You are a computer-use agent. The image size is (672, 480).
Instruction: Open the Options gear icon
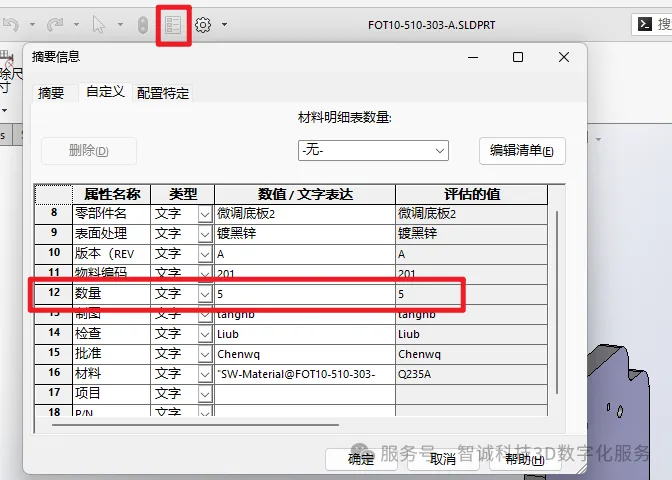(203, 25)
